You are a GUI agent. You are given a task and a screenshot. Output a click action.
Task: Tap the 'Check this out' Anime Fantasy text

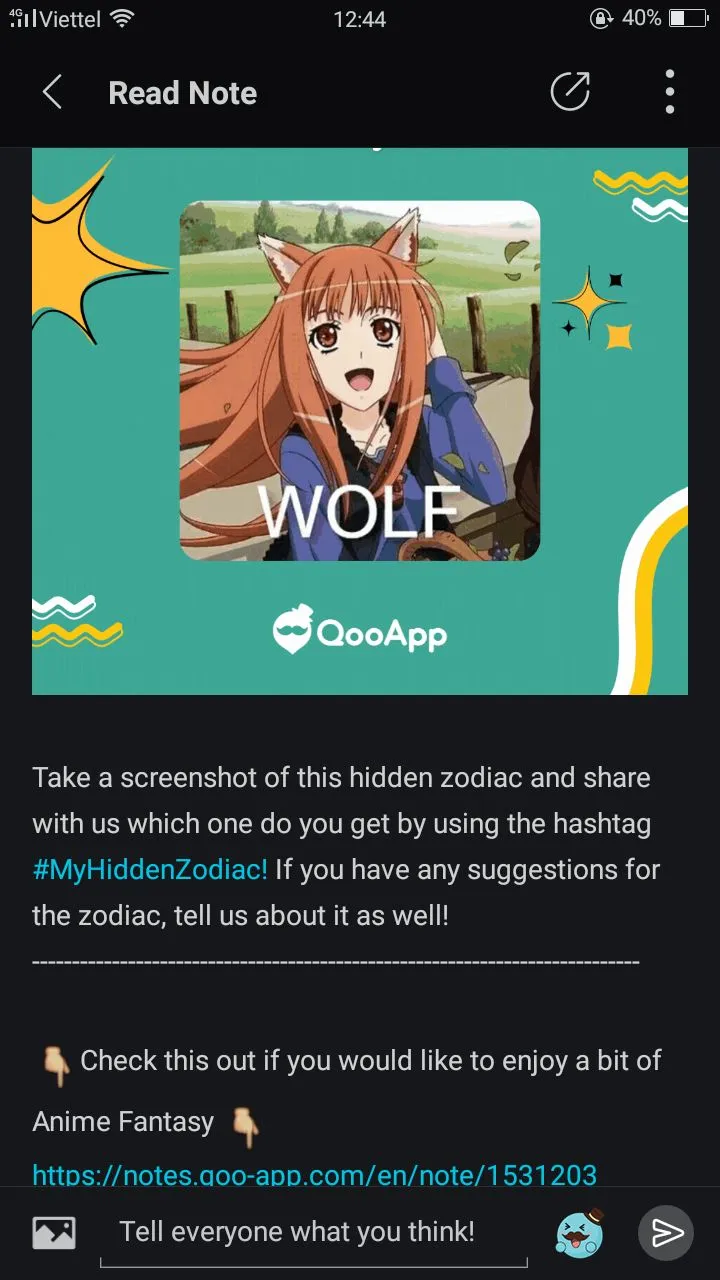pos(345,1090)
